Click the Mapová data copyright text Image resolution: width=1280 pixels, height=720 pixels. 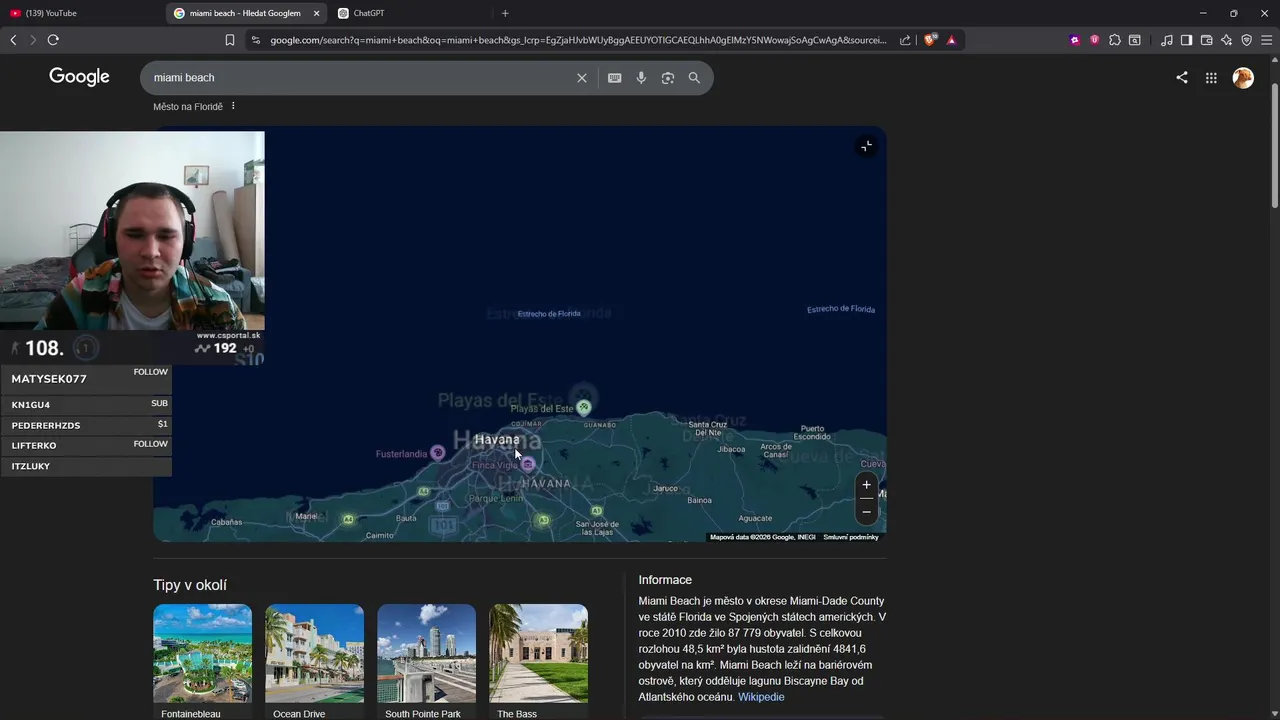(763, 537)
